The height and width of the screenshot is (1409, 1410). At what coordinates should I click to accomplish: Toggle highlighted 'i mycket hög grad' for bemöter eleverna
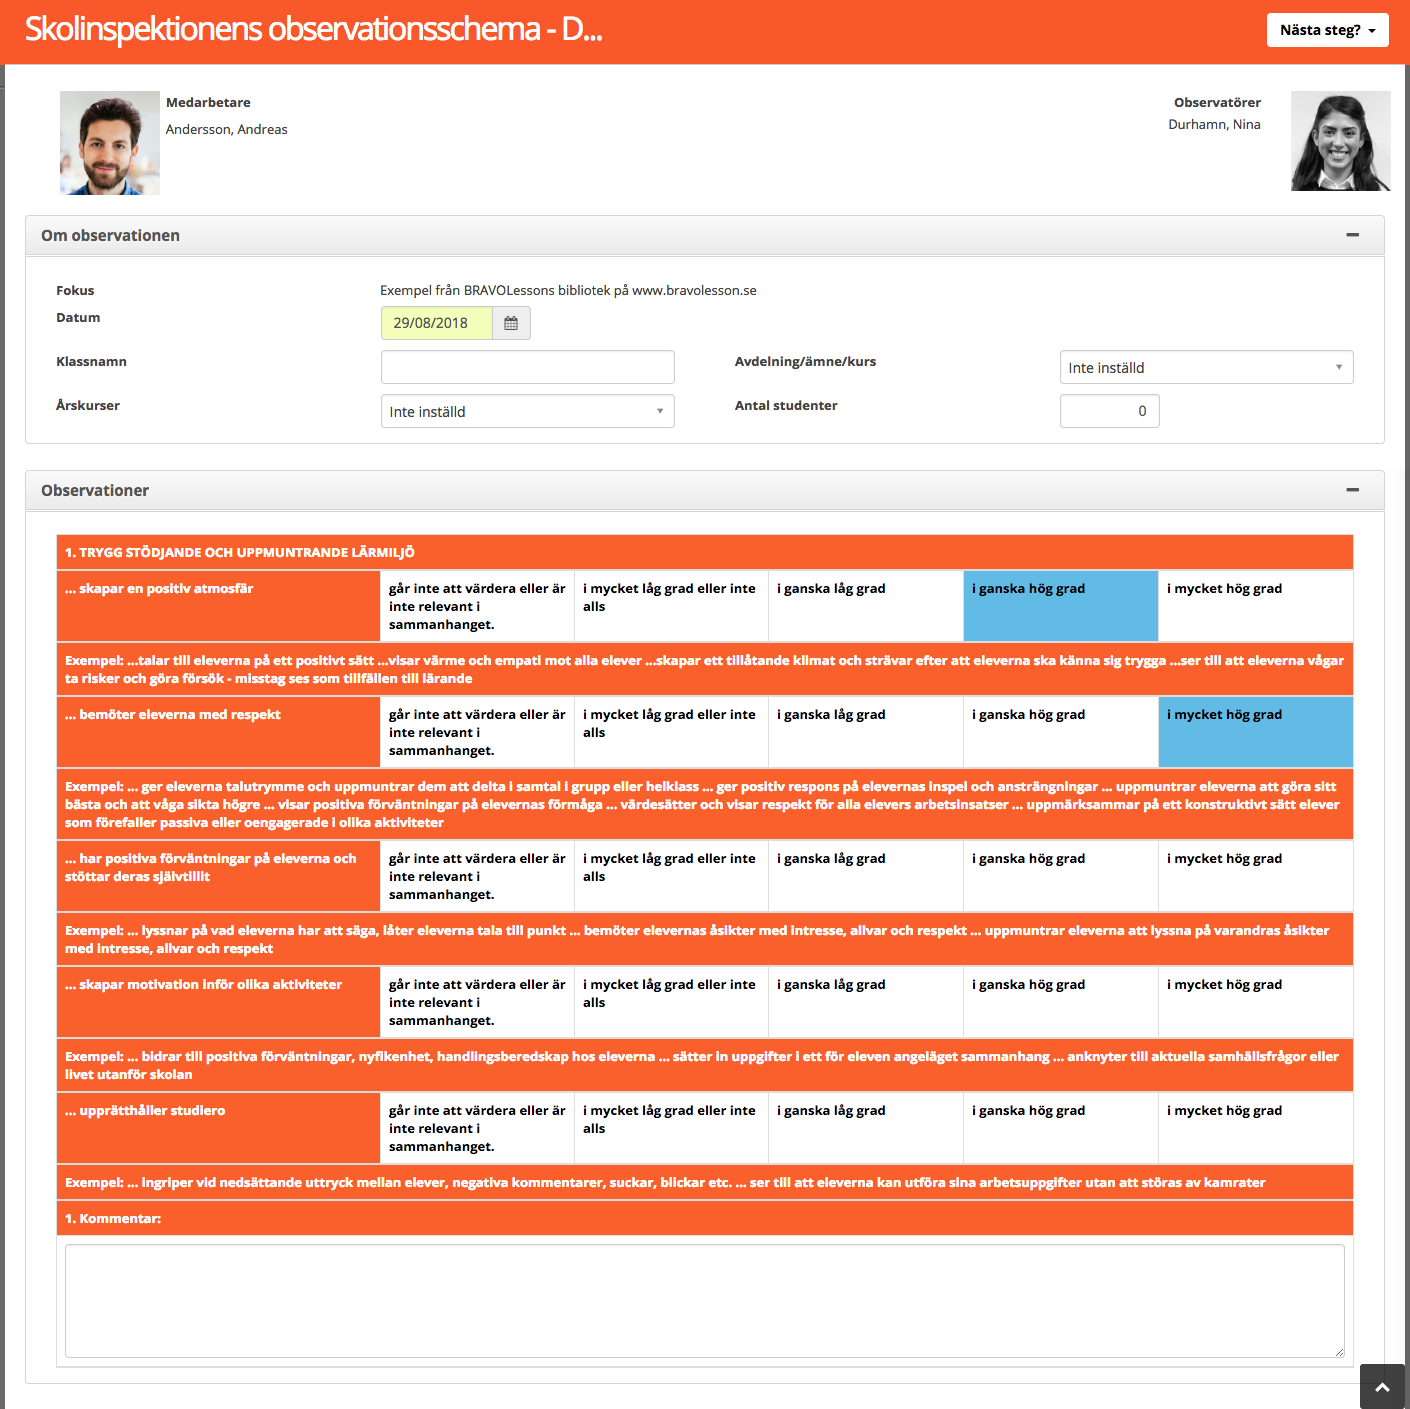(x=1256, y=732)
